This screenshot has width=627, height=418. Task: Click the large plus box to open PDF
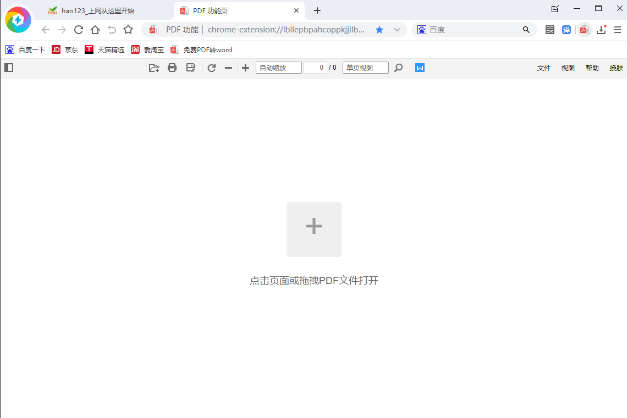click(x=314, y=229)
